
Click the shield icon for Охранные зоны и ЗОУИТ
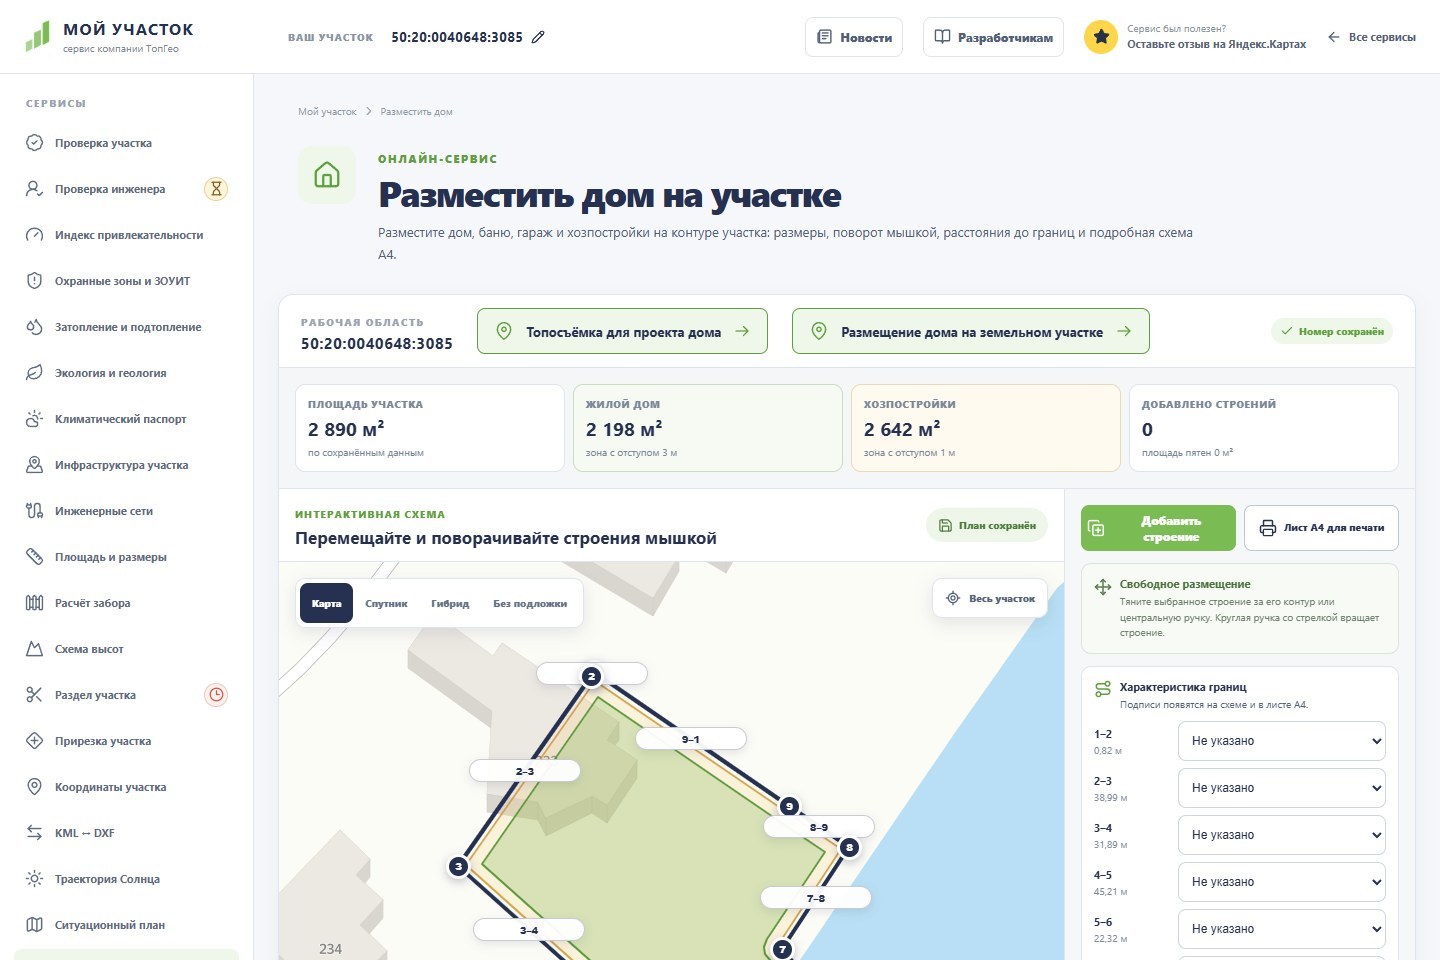[x=34, y=281]
